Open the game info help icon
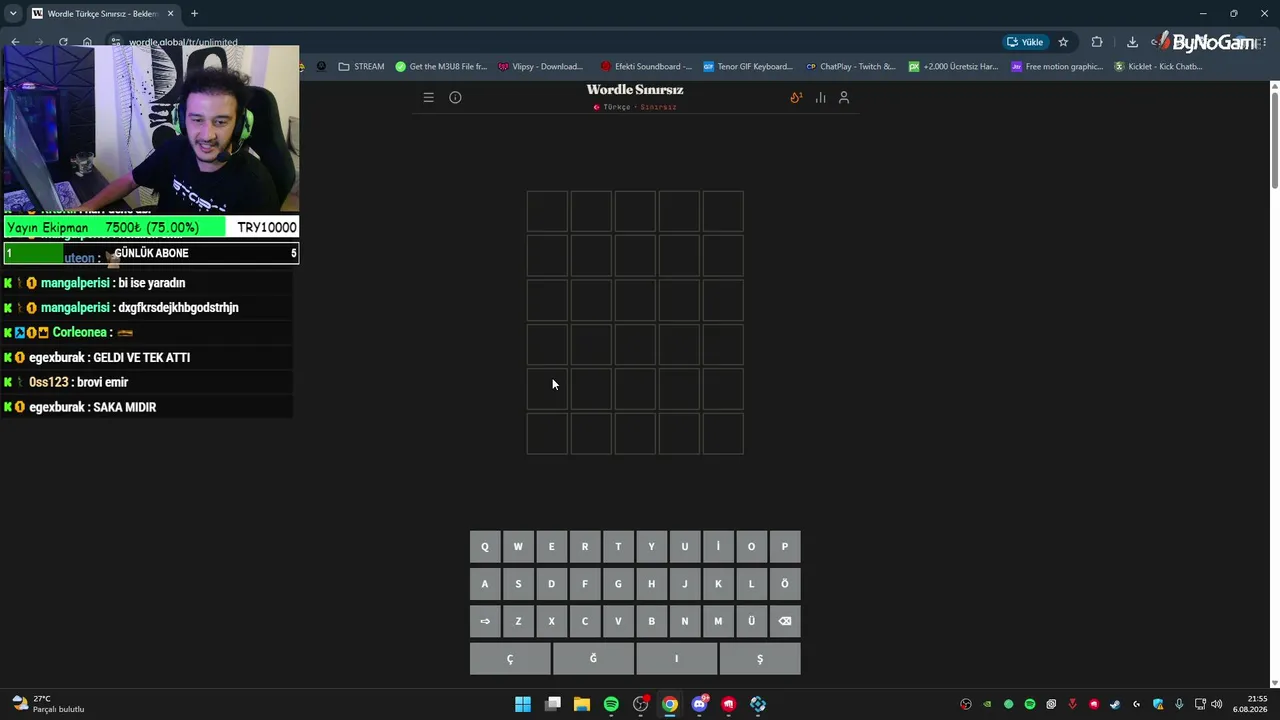 click(455, 98)
